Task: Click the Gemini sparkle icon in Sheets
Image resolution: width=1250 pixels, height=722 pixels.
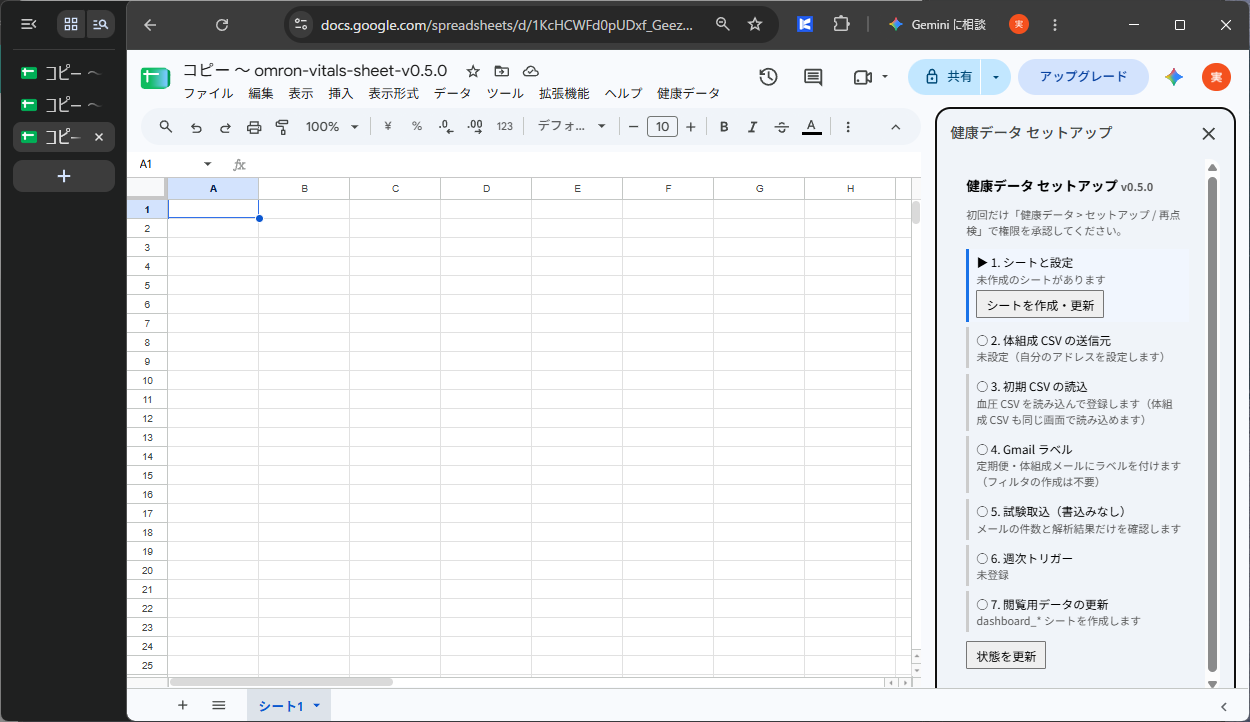Action: click(1174, 77)
